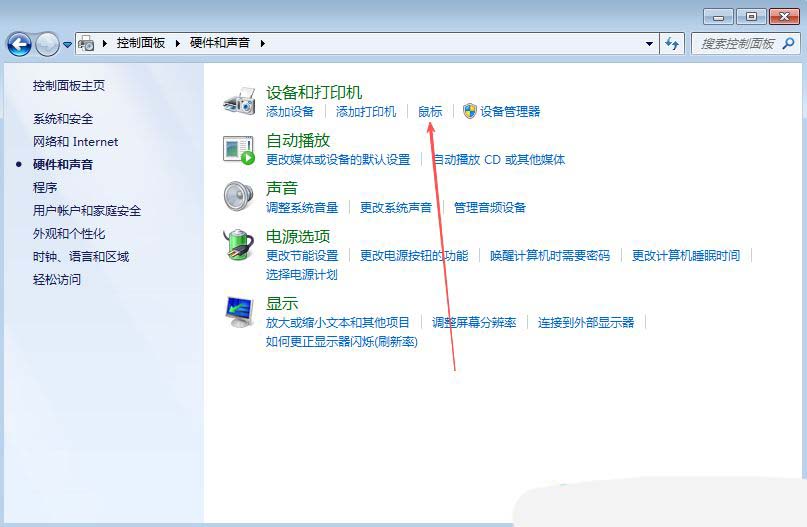The height and width of the screenshot is (527, 807).
Task: Open the 自动播放 heading
Action: [x=298, y=140]
